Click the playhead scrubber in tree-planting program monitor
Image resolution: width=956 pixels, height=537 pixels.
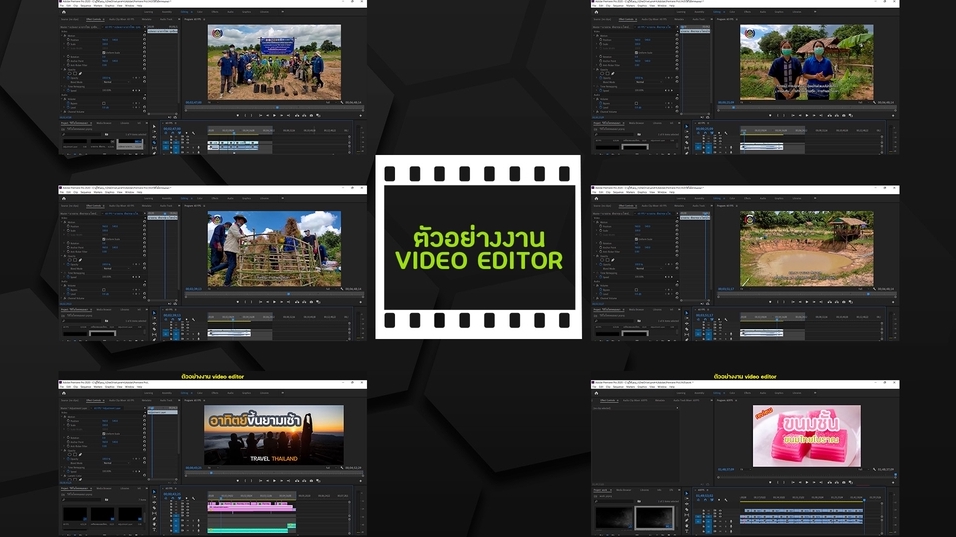277,107
